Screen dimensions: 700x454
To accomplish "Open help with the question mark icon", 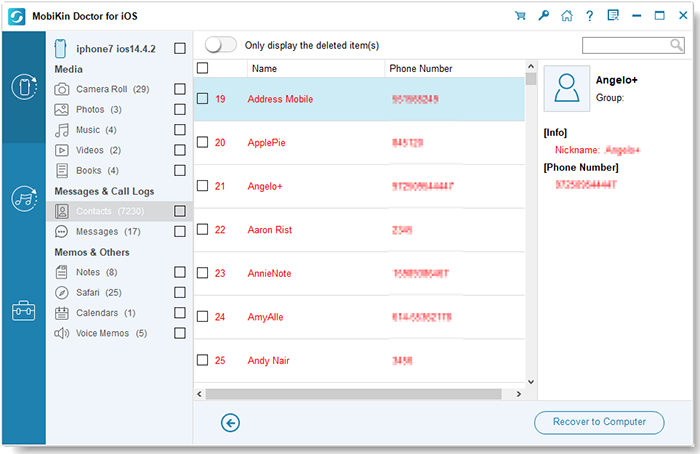I will 590,15.
